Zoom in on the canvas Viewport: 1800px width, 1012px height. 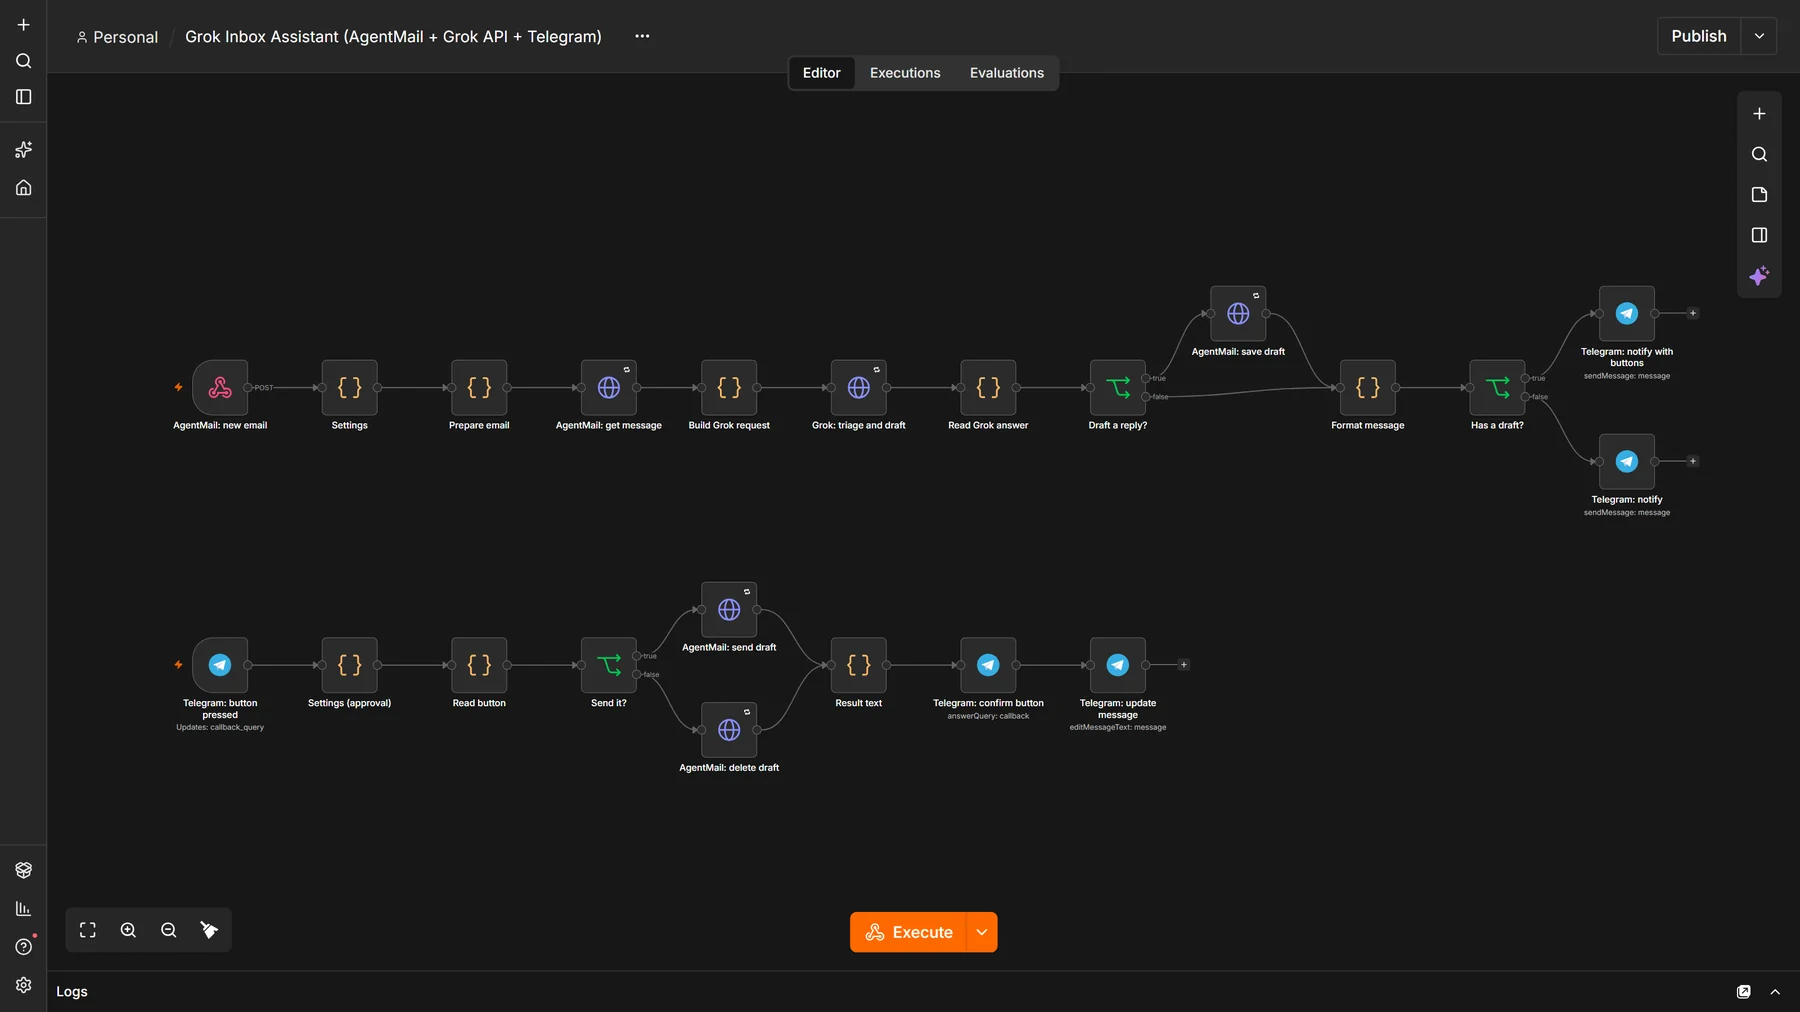(x=128, y=930)
